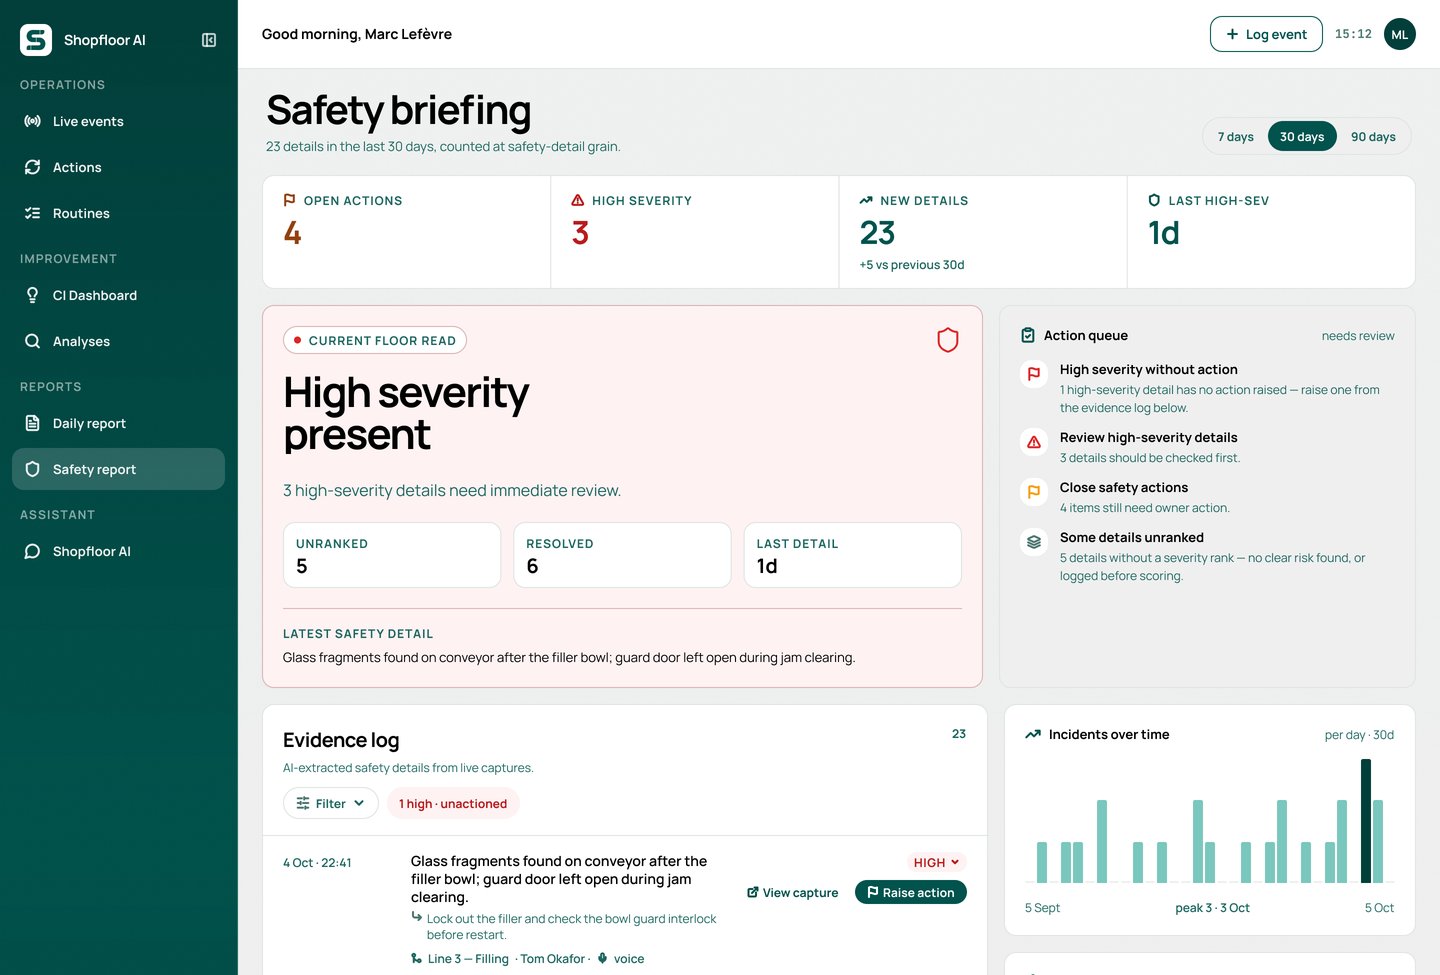Click the Shopfloor AI logo icon
Screen dimensions: 1440x975
coord(36,40)
